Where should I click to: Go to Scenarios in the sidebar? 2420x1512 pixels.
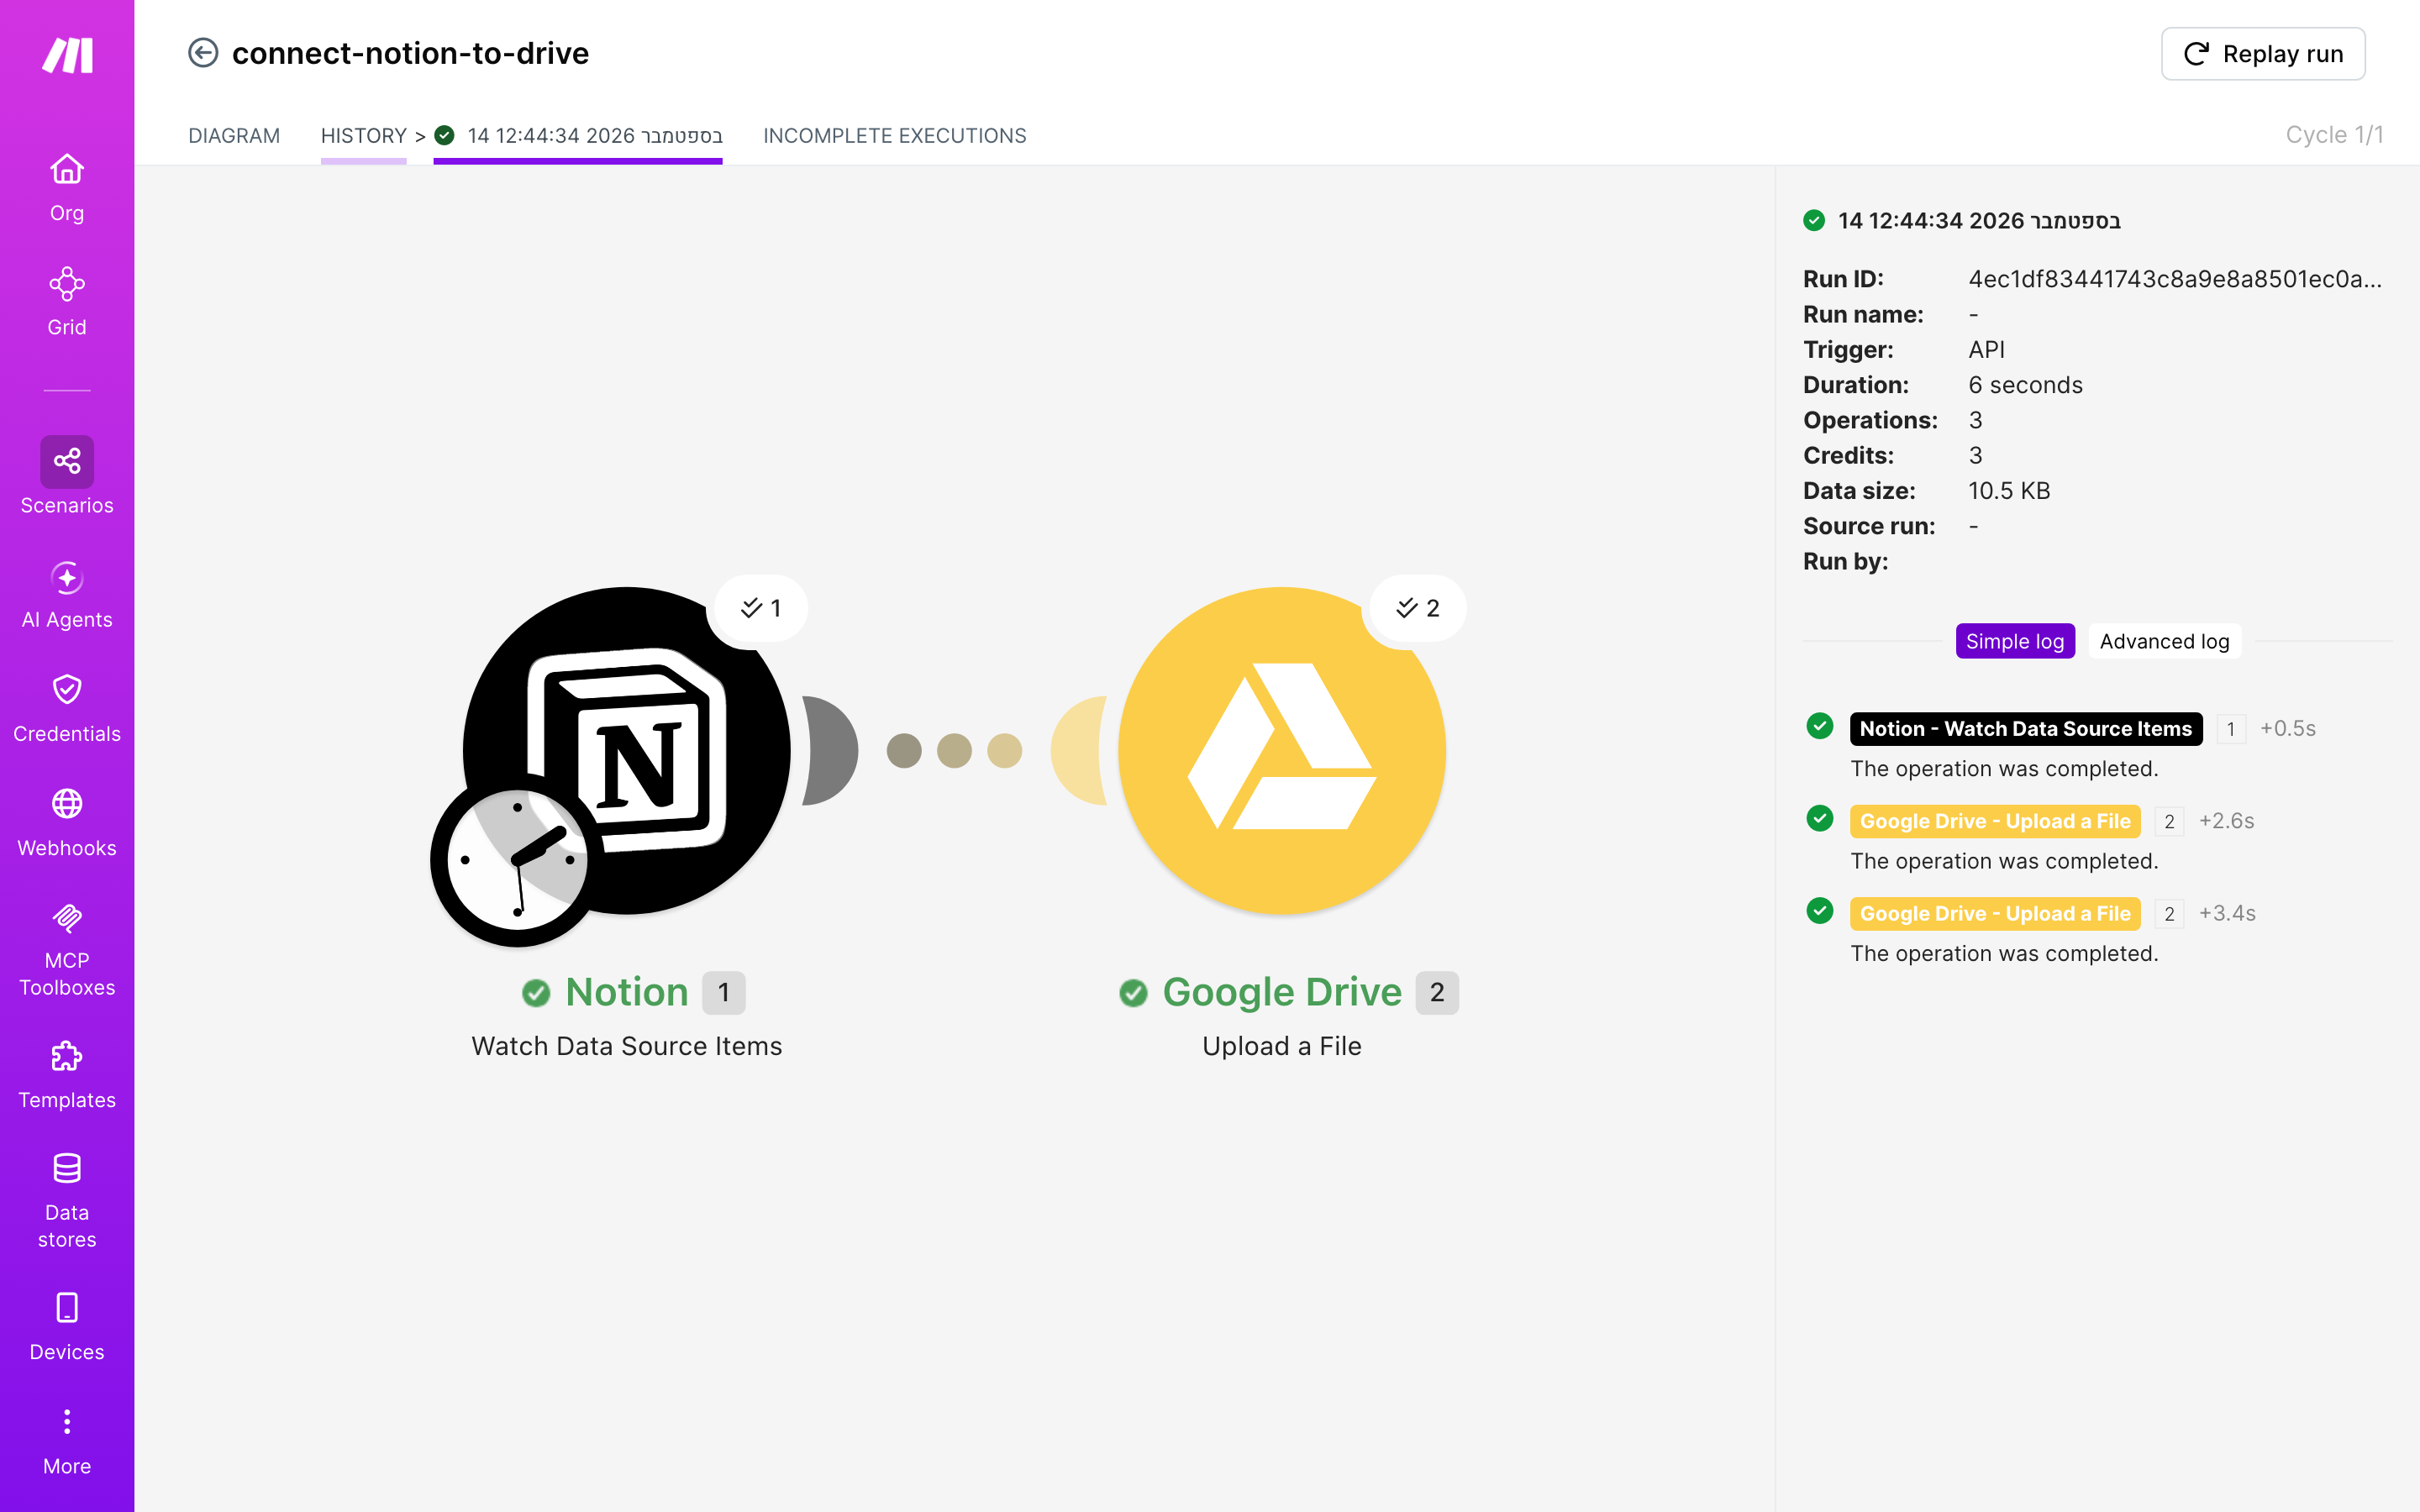(67, 476)
